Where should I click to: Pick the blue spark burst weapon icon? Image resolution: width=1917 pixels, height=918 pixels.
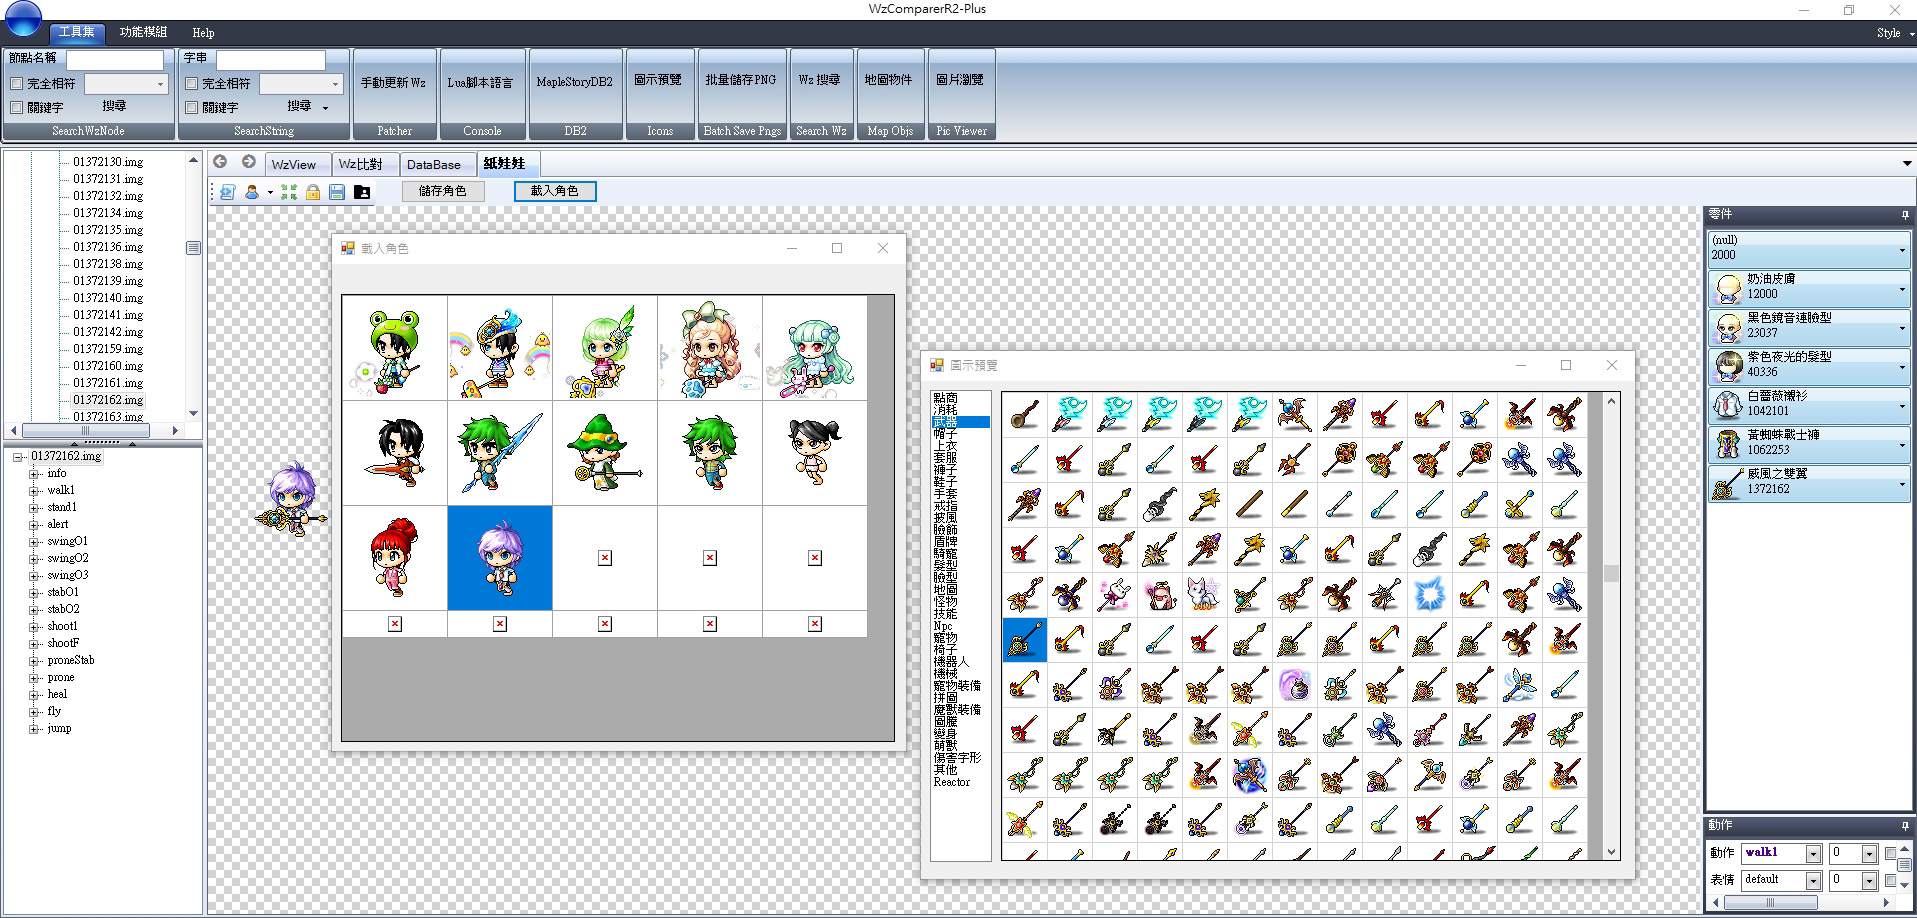click(1429, 594)
